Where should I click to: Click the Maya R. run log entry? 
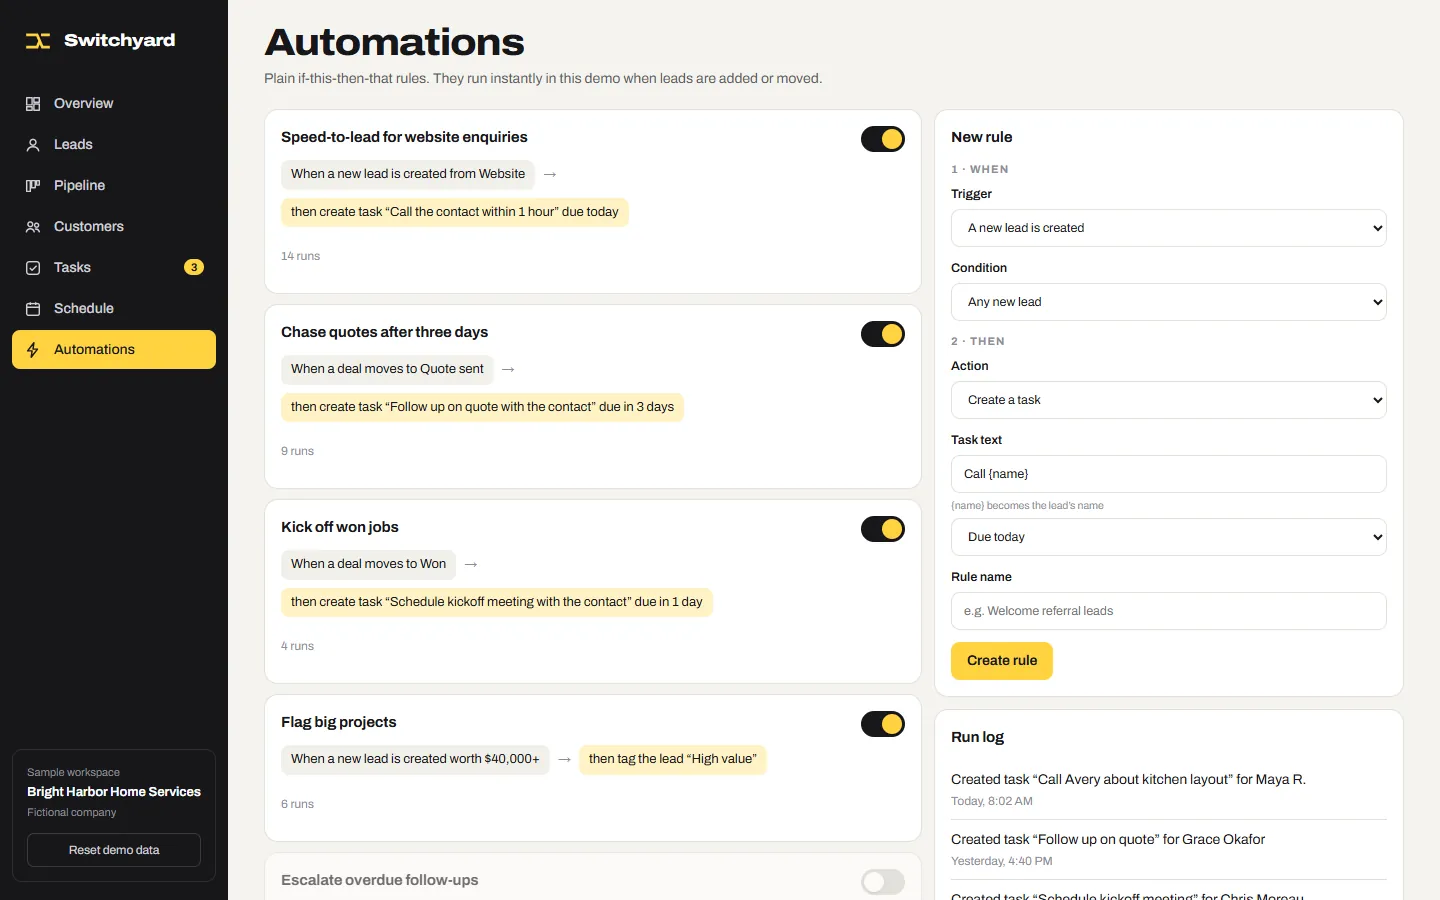click(1169, 790)
